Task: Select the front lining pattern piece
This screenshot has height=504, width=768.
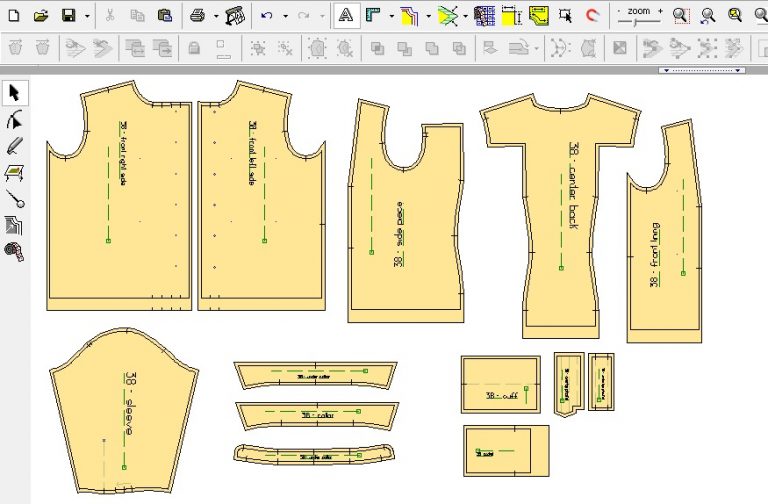Action: click(664, 235)
